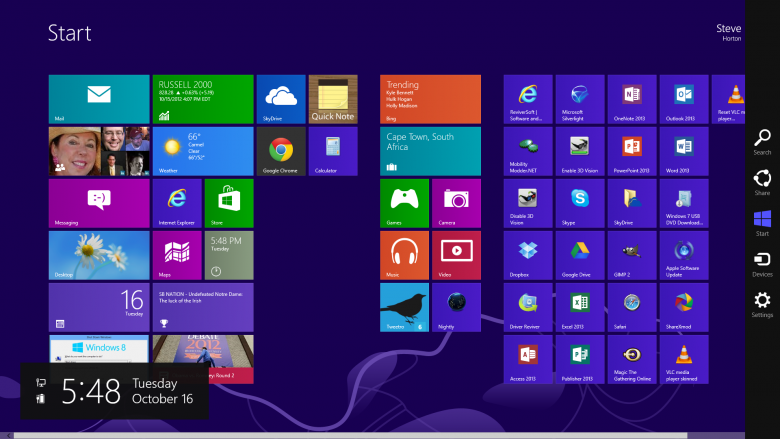The height and width of the screenshot is (439, 780).
Task: Open the Settings charm
Action: pos(762,304)
